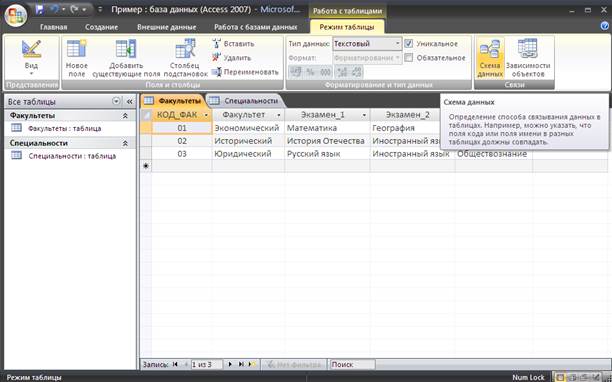Undo via the Quick Access toolbar arrow
The width and height of the screenshot is (612, 382).
click(x=54, y=9)
